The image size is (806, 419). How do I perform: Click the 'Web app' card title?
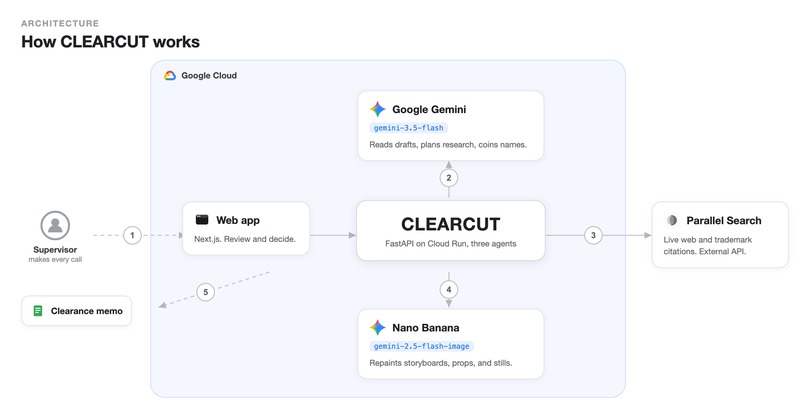[x=238, y=220]
